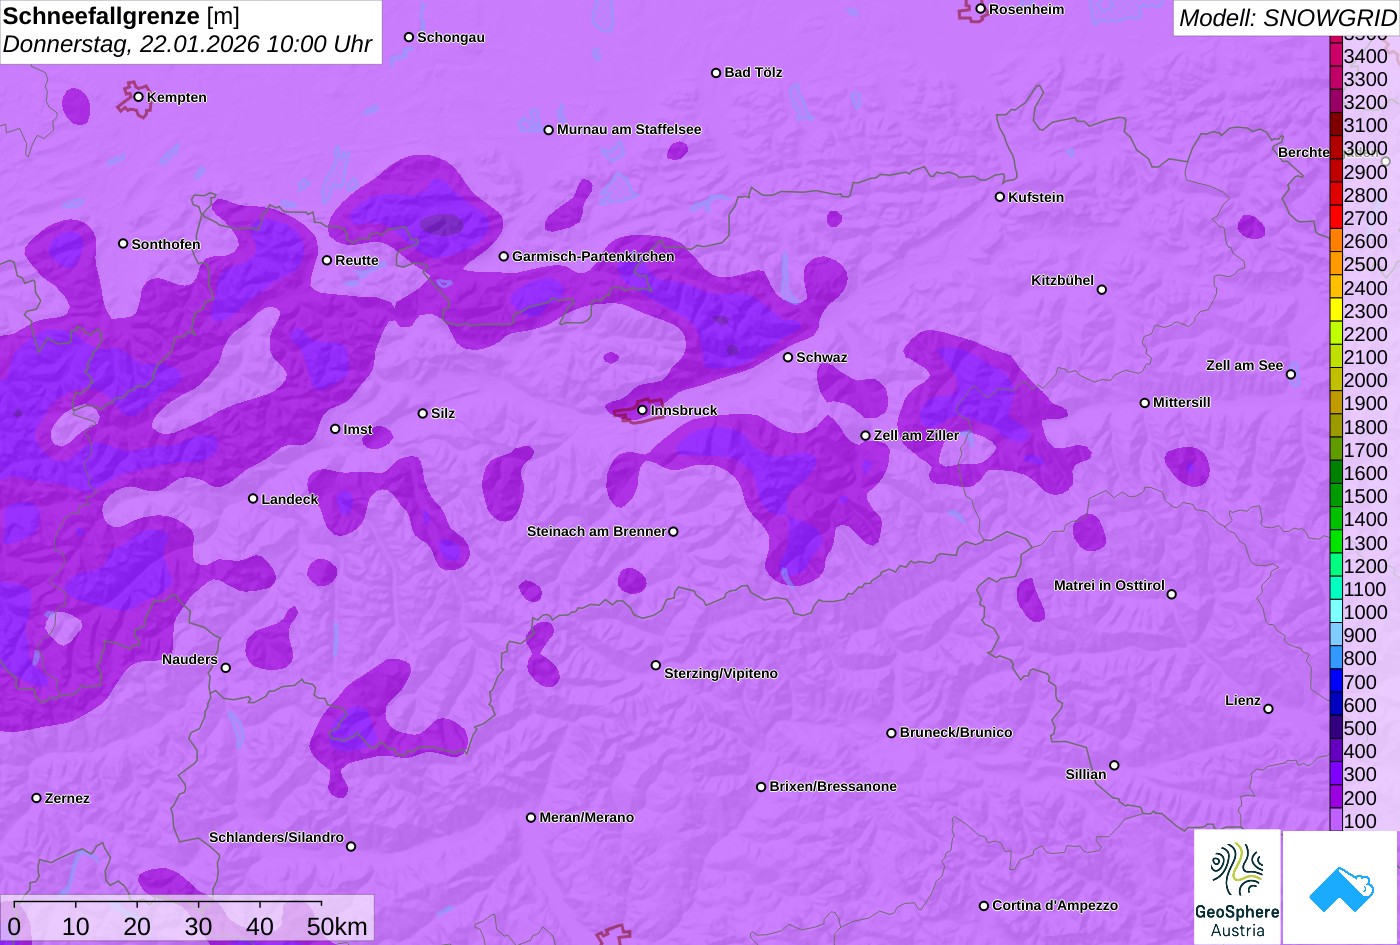The height and width of the screenshot is (945, 1400).
Task: Click the Matrei in Osttirol marker dot
Action: 1172,594
